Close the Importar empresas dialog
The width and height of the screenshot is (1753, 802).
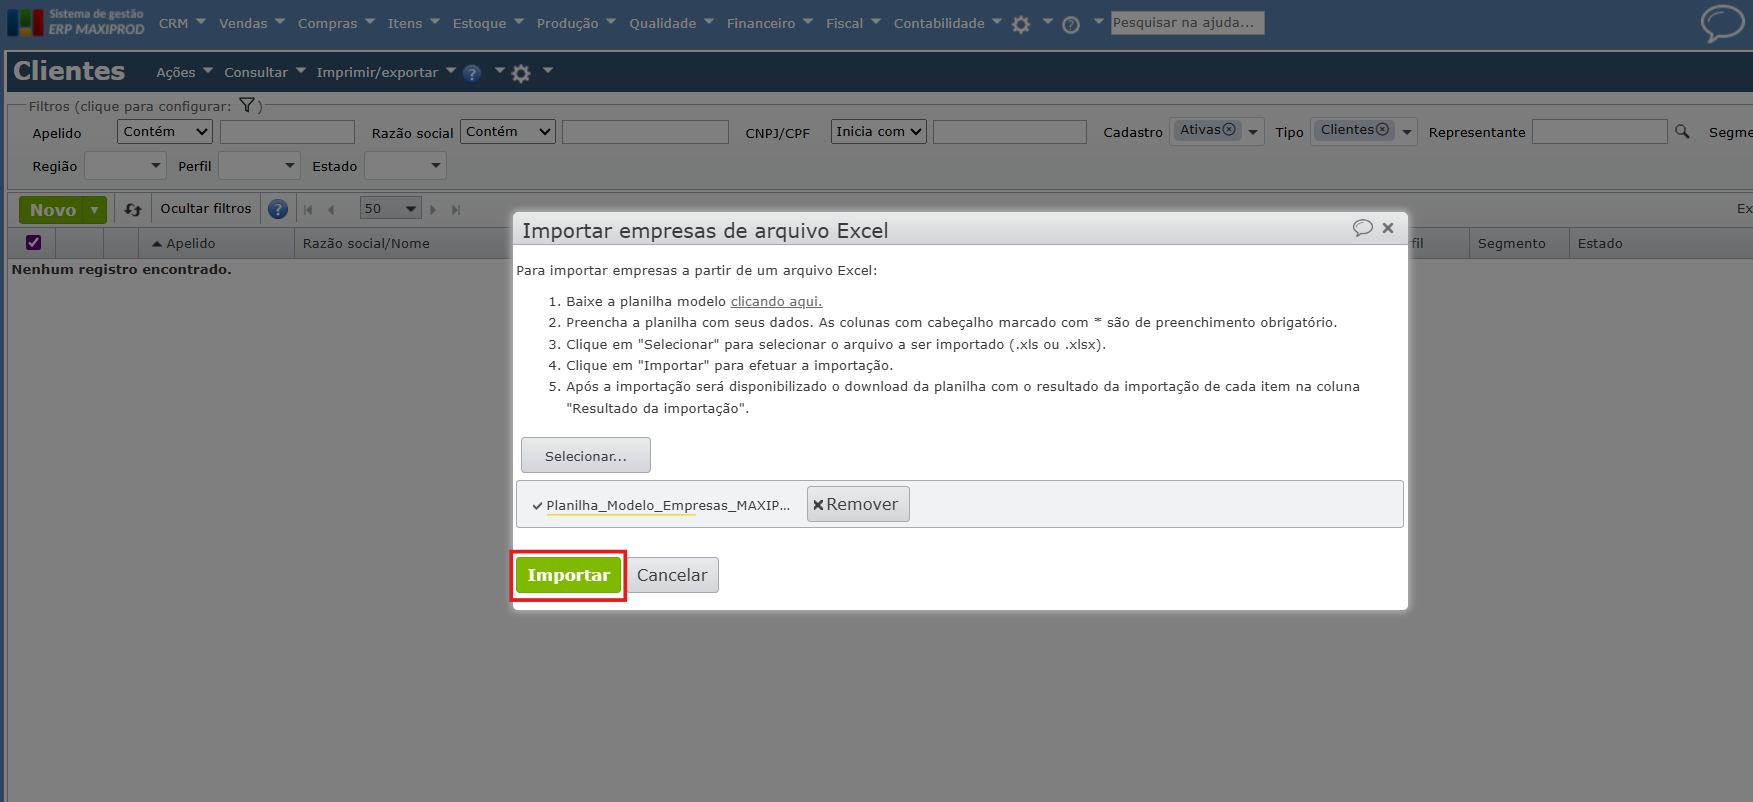[x=1388, y=228]
